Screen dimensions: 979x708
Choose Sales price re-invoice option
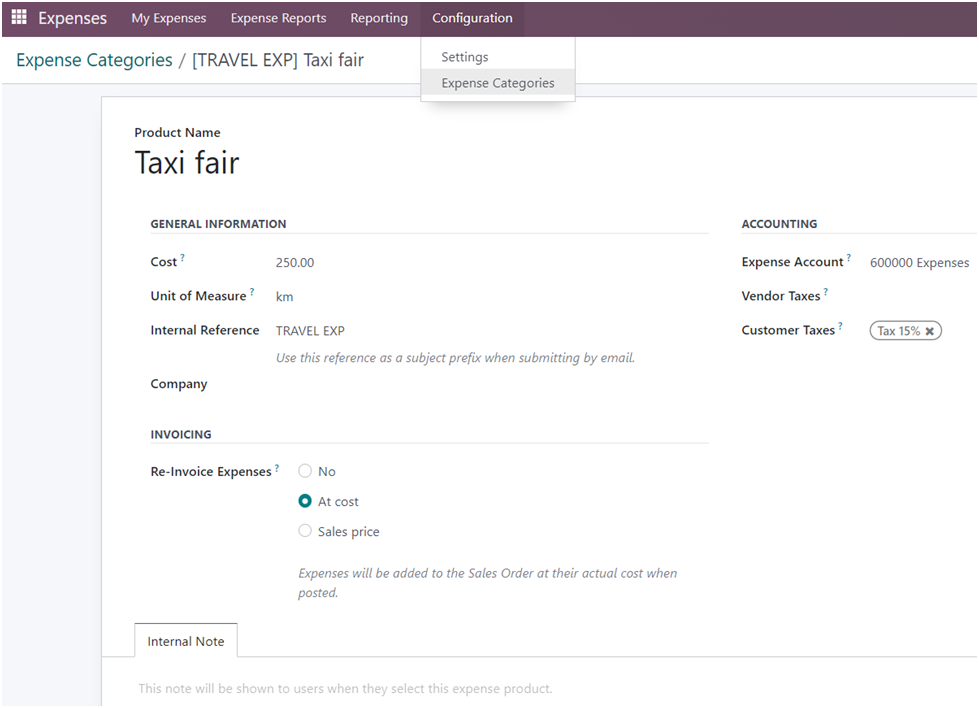[x=306, y=531]
